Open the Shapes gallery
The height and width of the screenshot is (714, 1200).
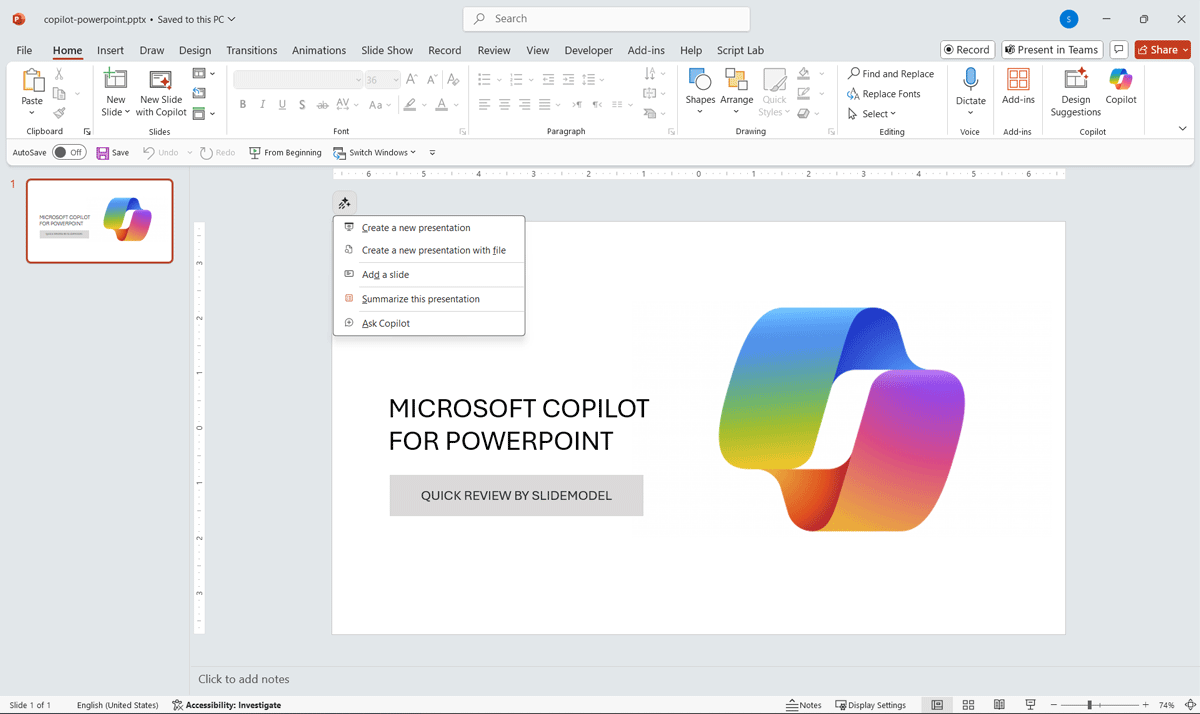click(x=700, y=86)
